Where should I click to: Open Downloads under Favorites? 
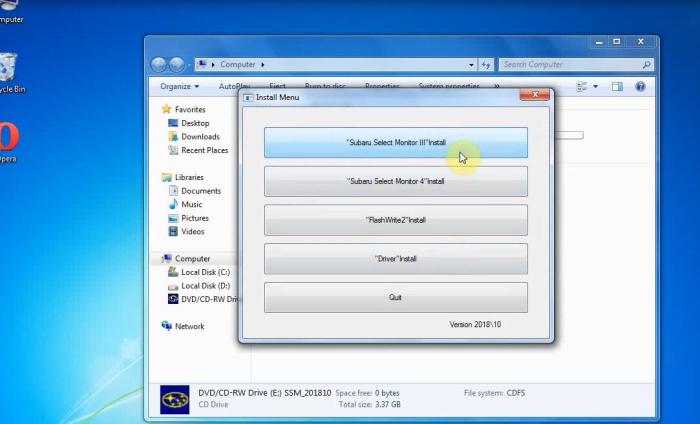200,137
